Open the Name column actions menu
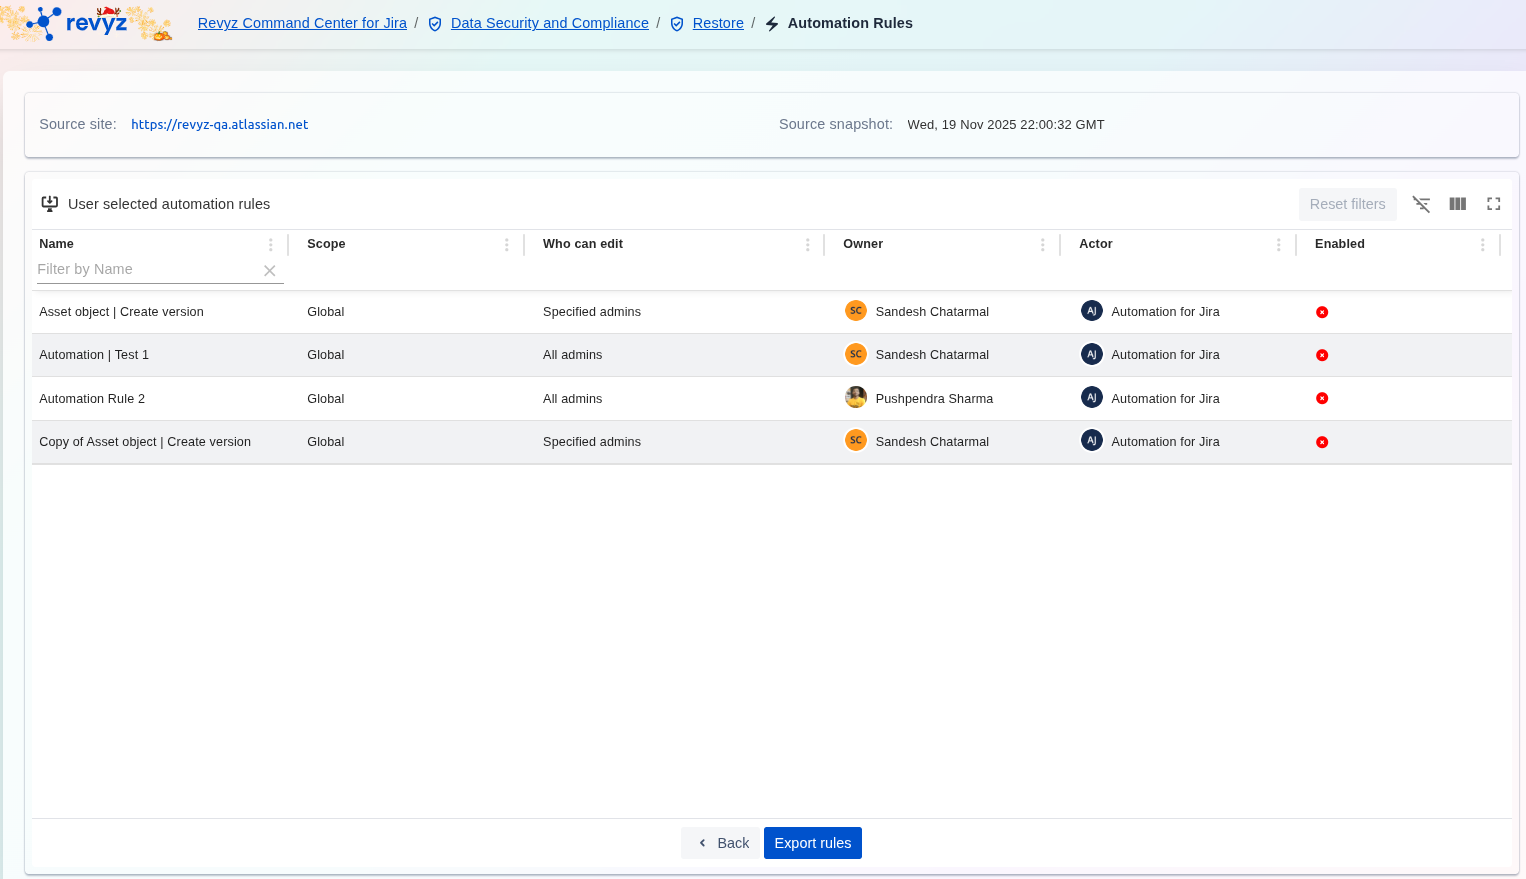The width and height of the screenshot is (1526, 879). (270, 245)
